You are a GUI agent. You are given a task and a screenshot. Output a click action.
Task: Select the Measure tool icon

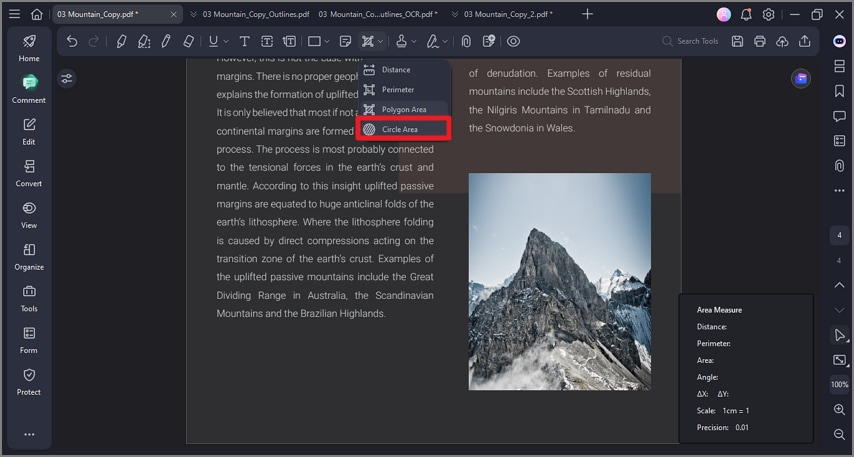click(x=368, y=41)
